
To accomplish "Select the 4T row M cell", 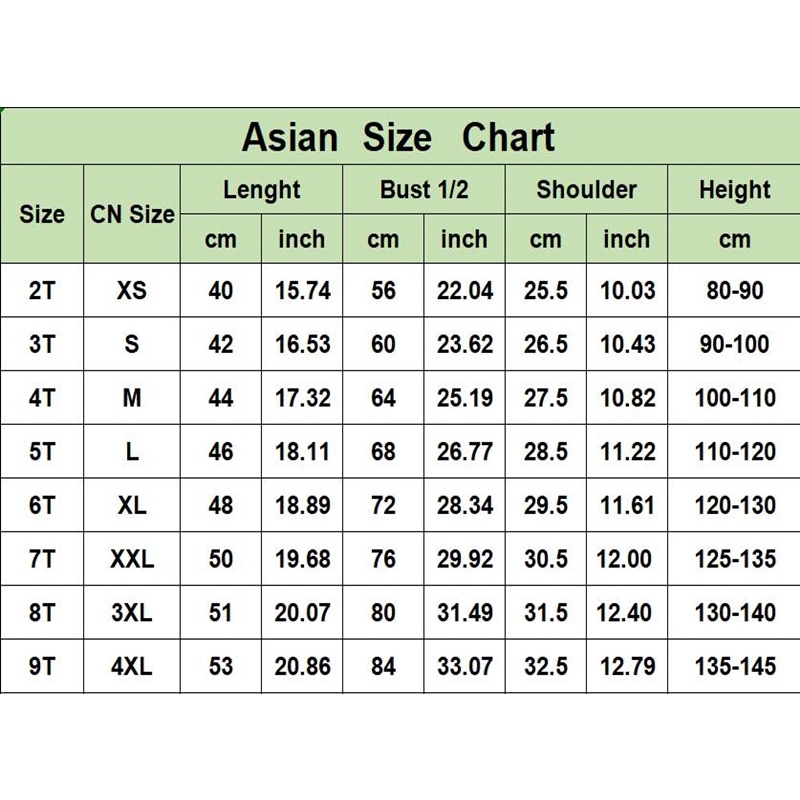I will point(132,398).
